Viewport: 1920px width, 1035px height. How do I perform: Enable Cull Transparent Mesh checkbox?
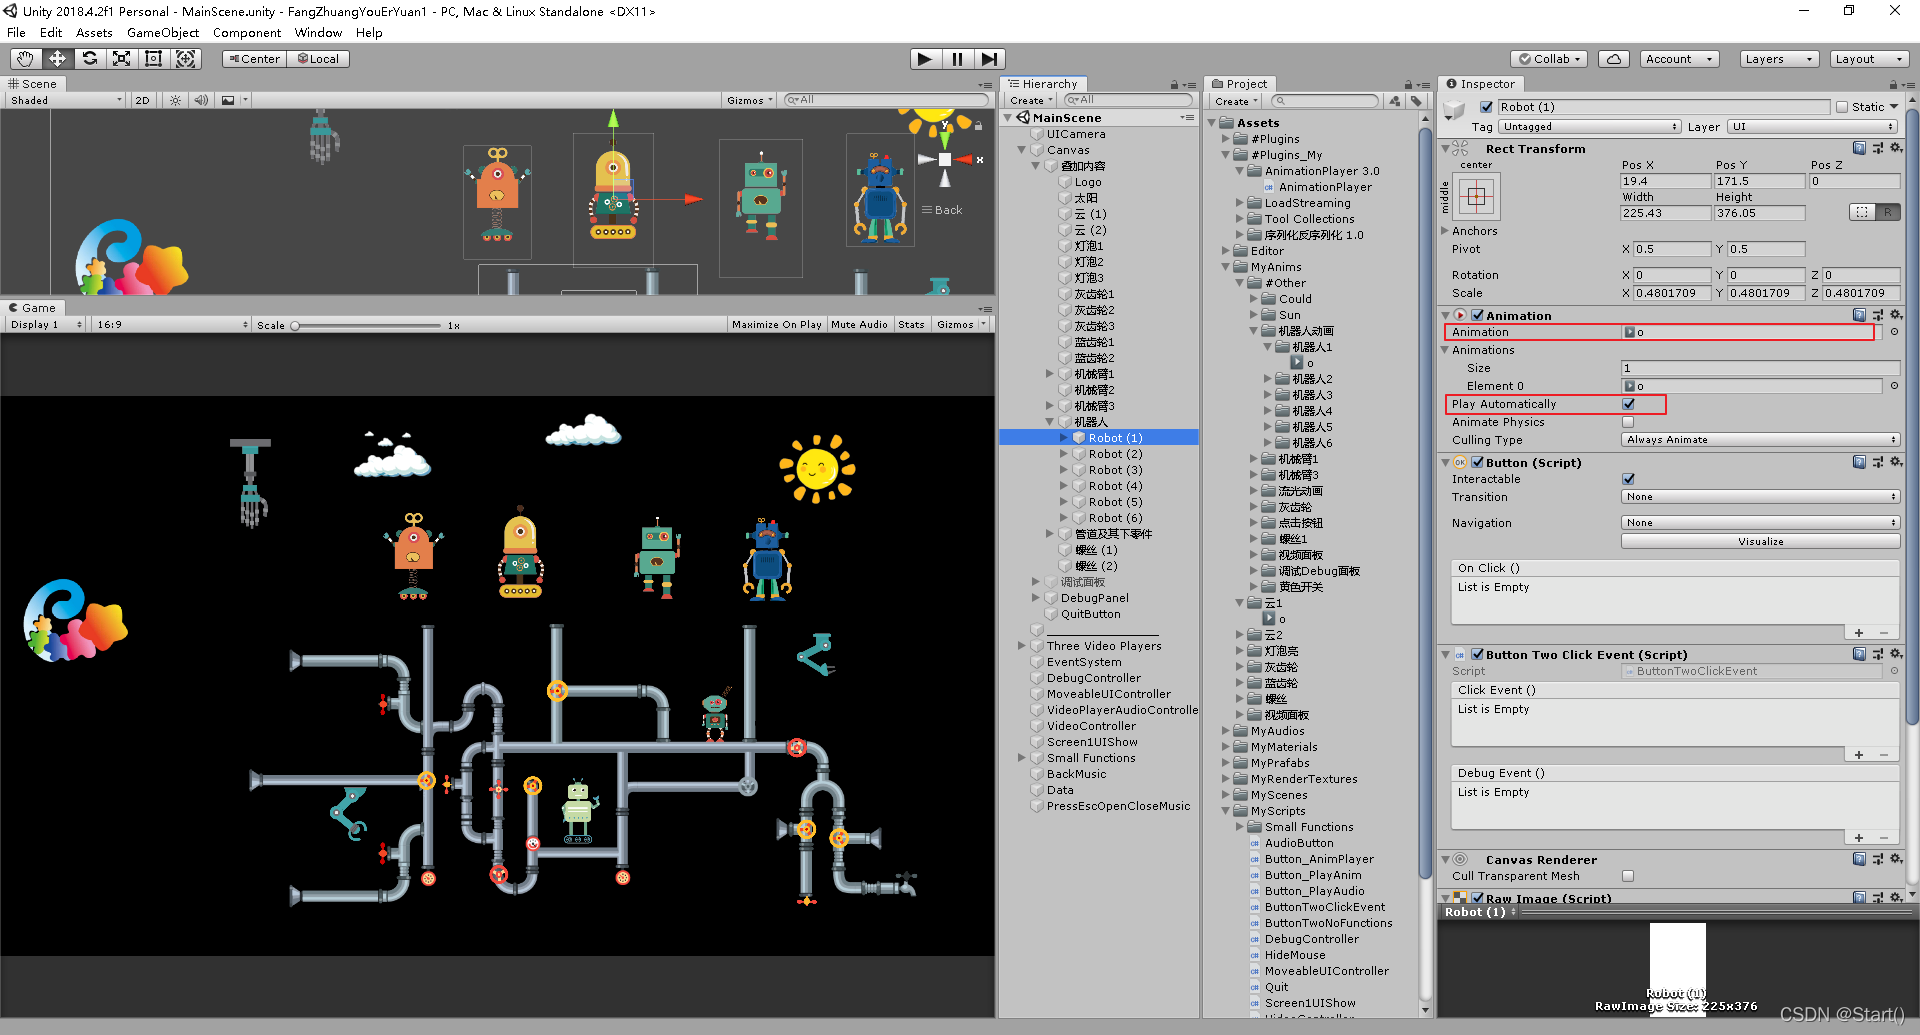click(x=1628, y=876)
